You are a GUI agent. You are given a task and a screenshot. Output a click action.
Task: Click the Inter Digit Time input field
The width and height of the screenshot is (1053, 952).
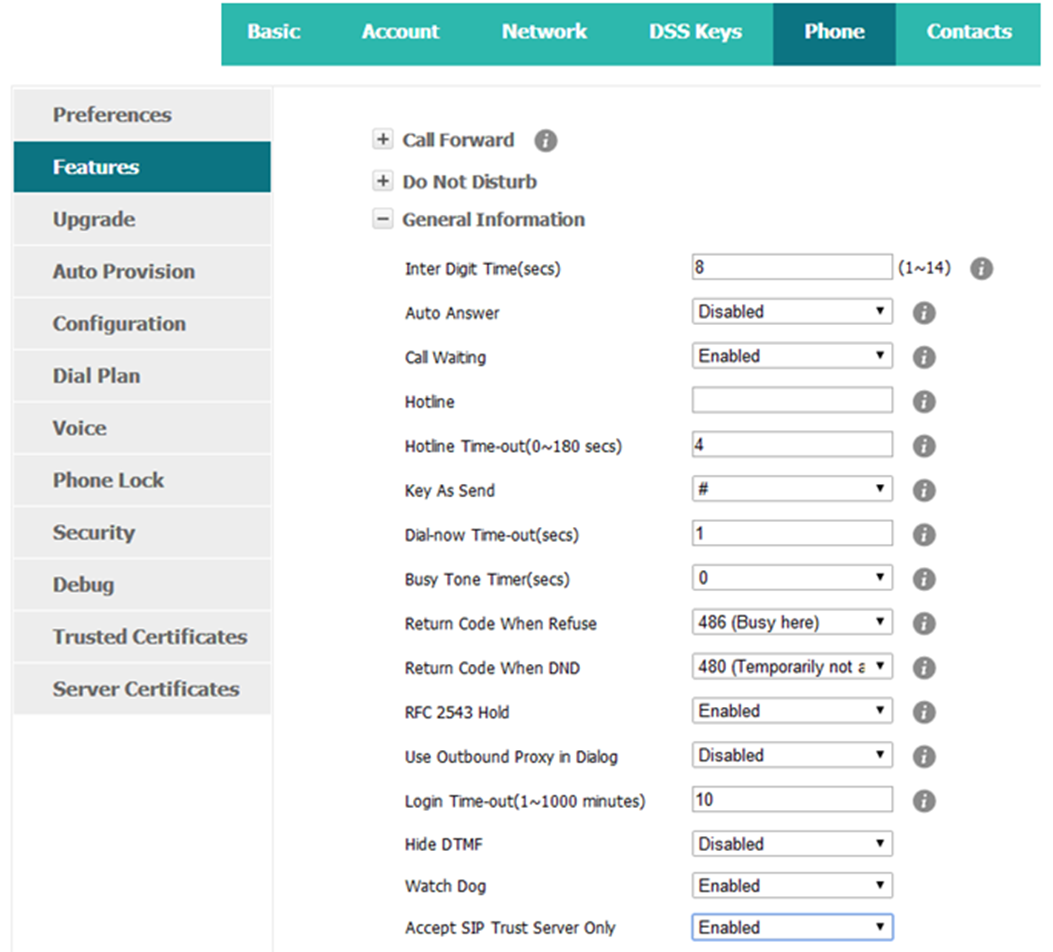792,267
